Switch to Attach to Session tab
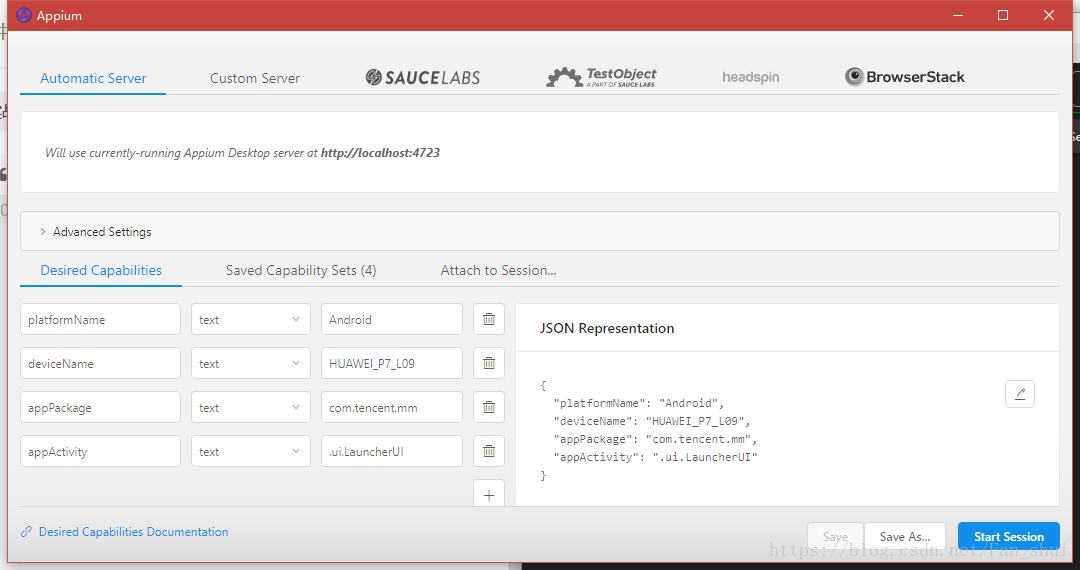The image size is (1080, 570). (x=499, y=271)
